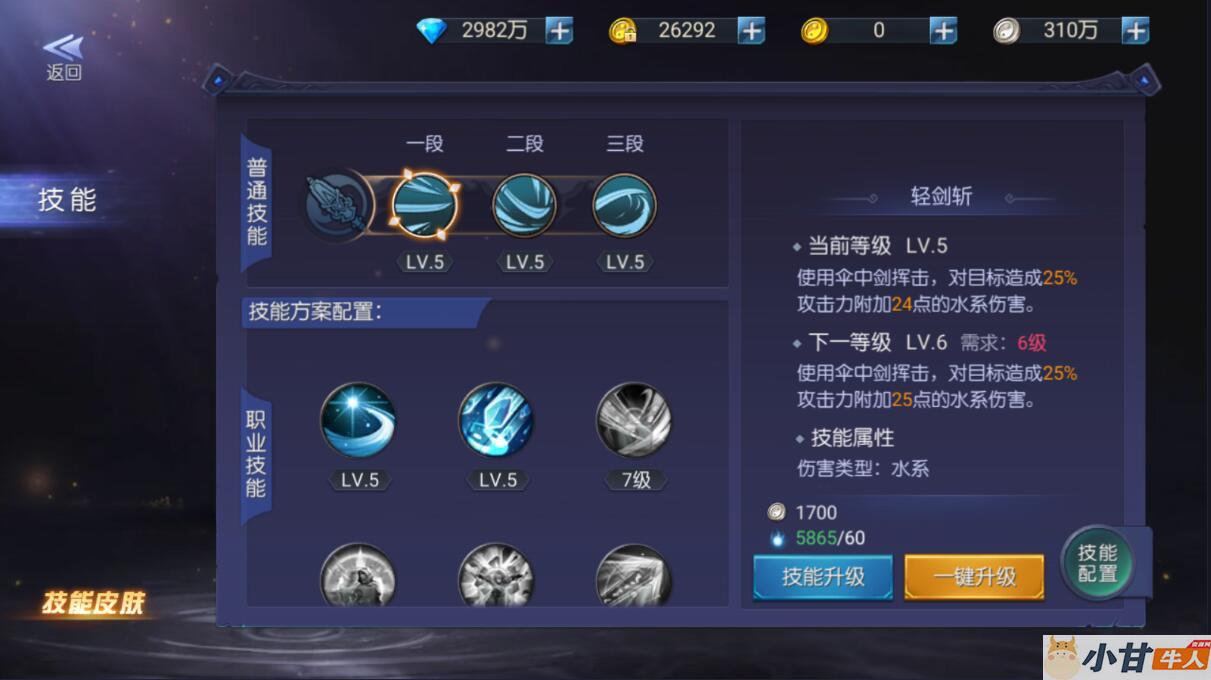
Task: Select the locked bottom-right slash skill icon
Action: [x=634, y=575]
